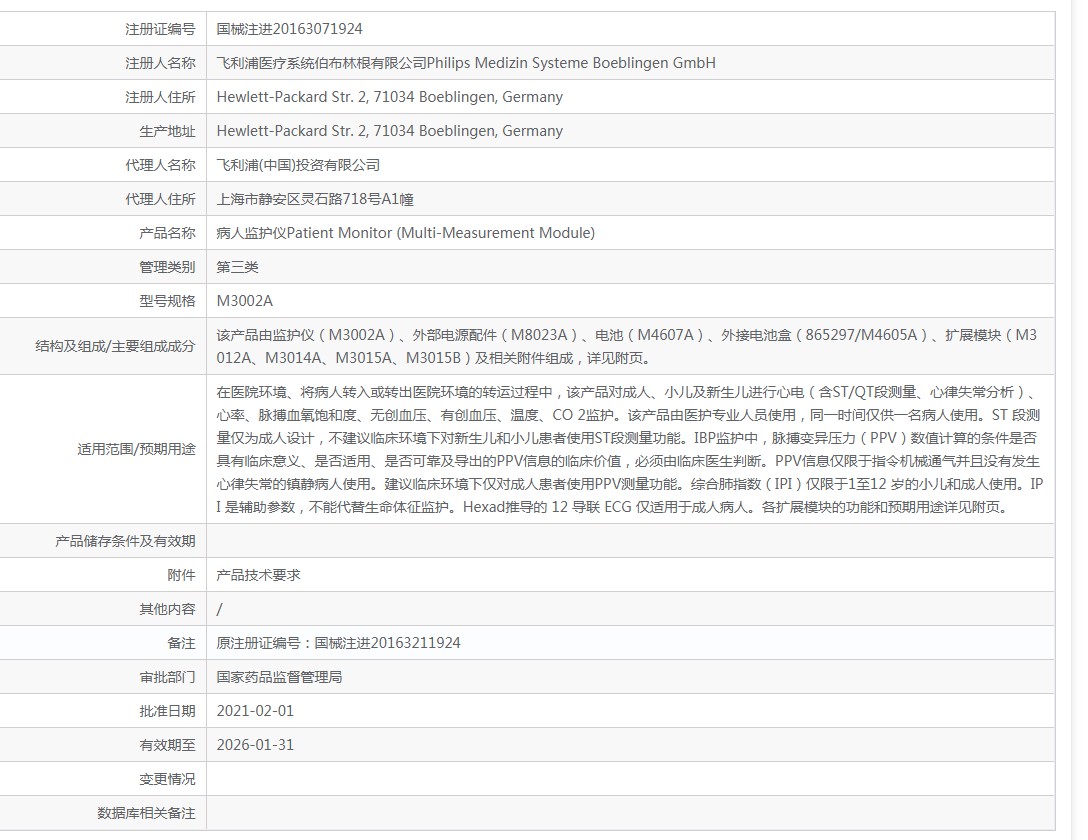Select registrant name Philips Medizin Systeme Boeblingen GmbH
This screenshot has width=1088, height=840.
571,63
